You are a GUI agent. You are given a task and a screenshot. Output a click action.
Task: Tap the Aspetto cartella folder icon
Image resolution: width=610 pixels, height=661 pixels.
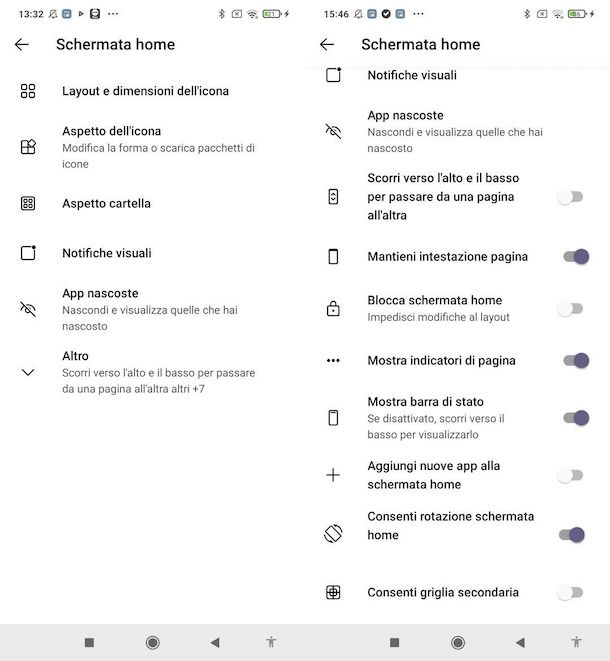click(x=28, y=203)
